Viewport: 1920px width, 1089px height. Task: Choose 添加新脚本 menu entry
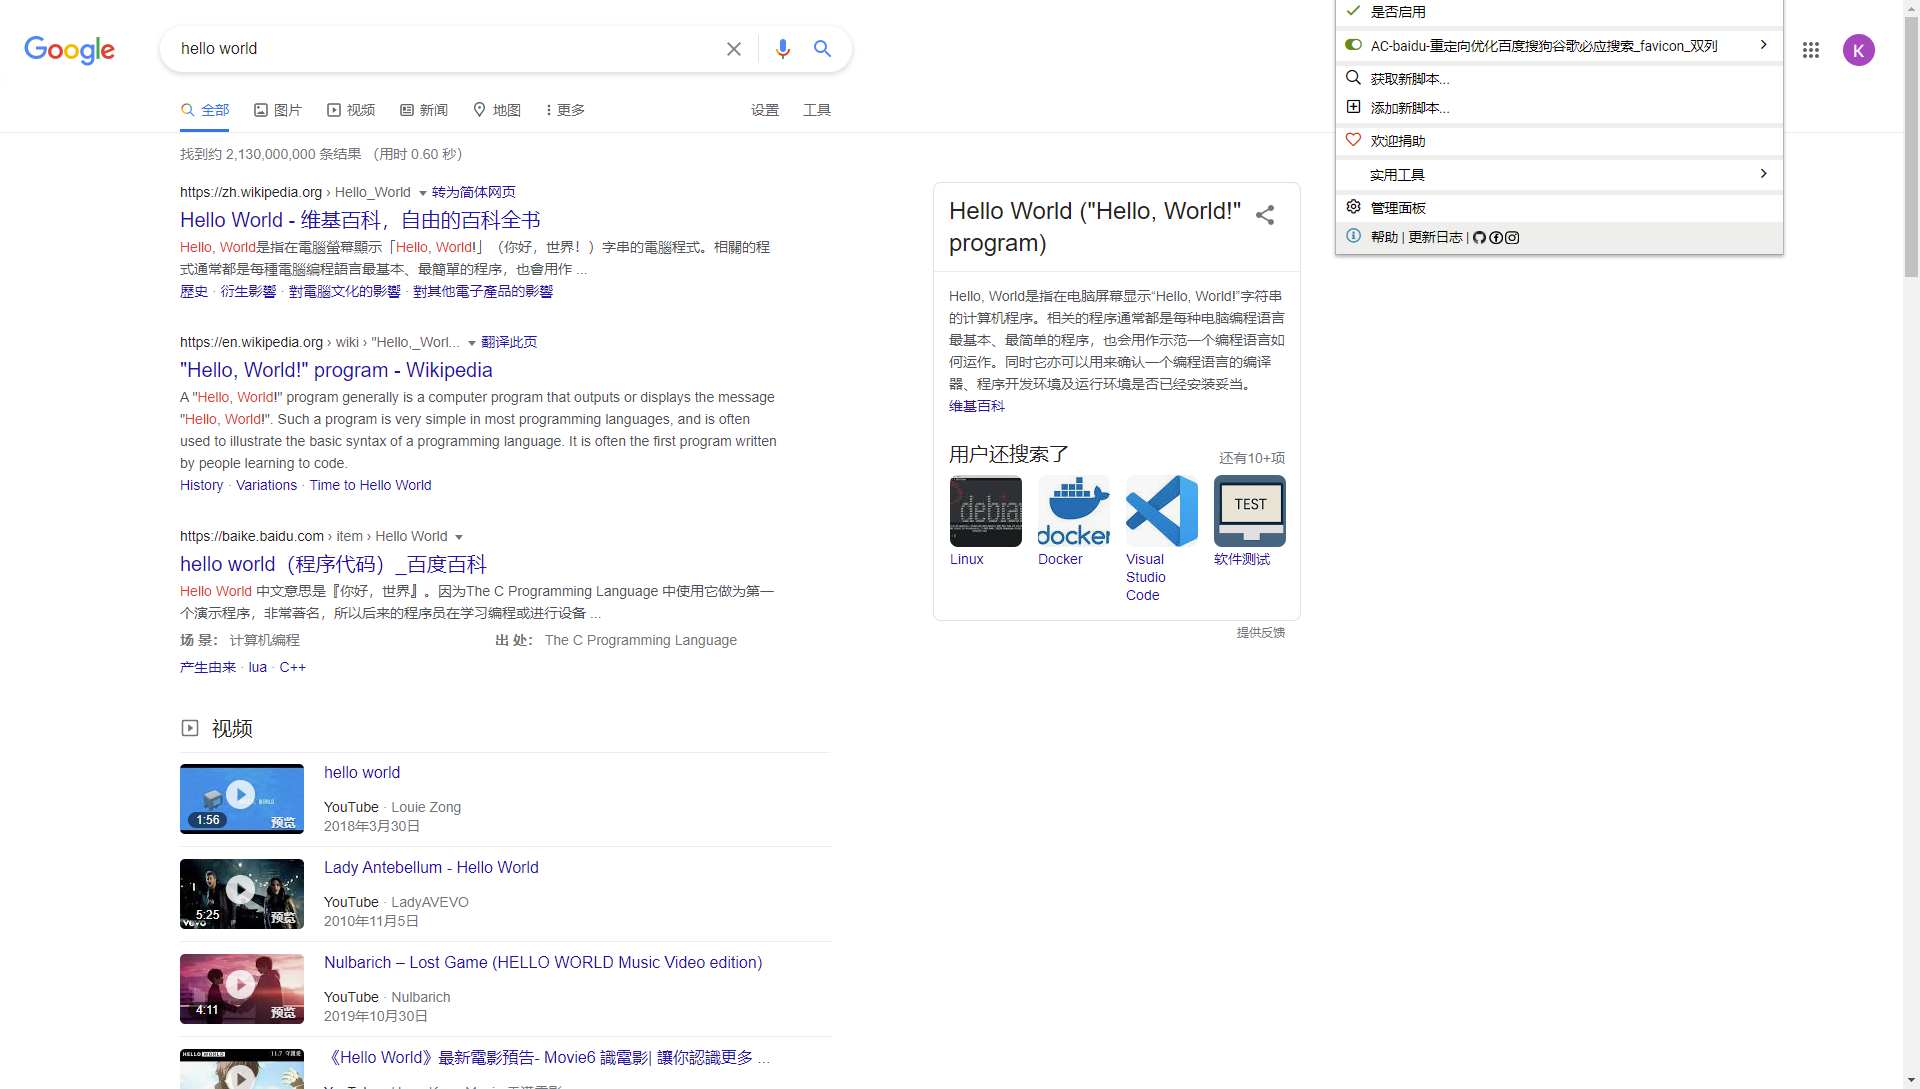tap(1559, 108)
